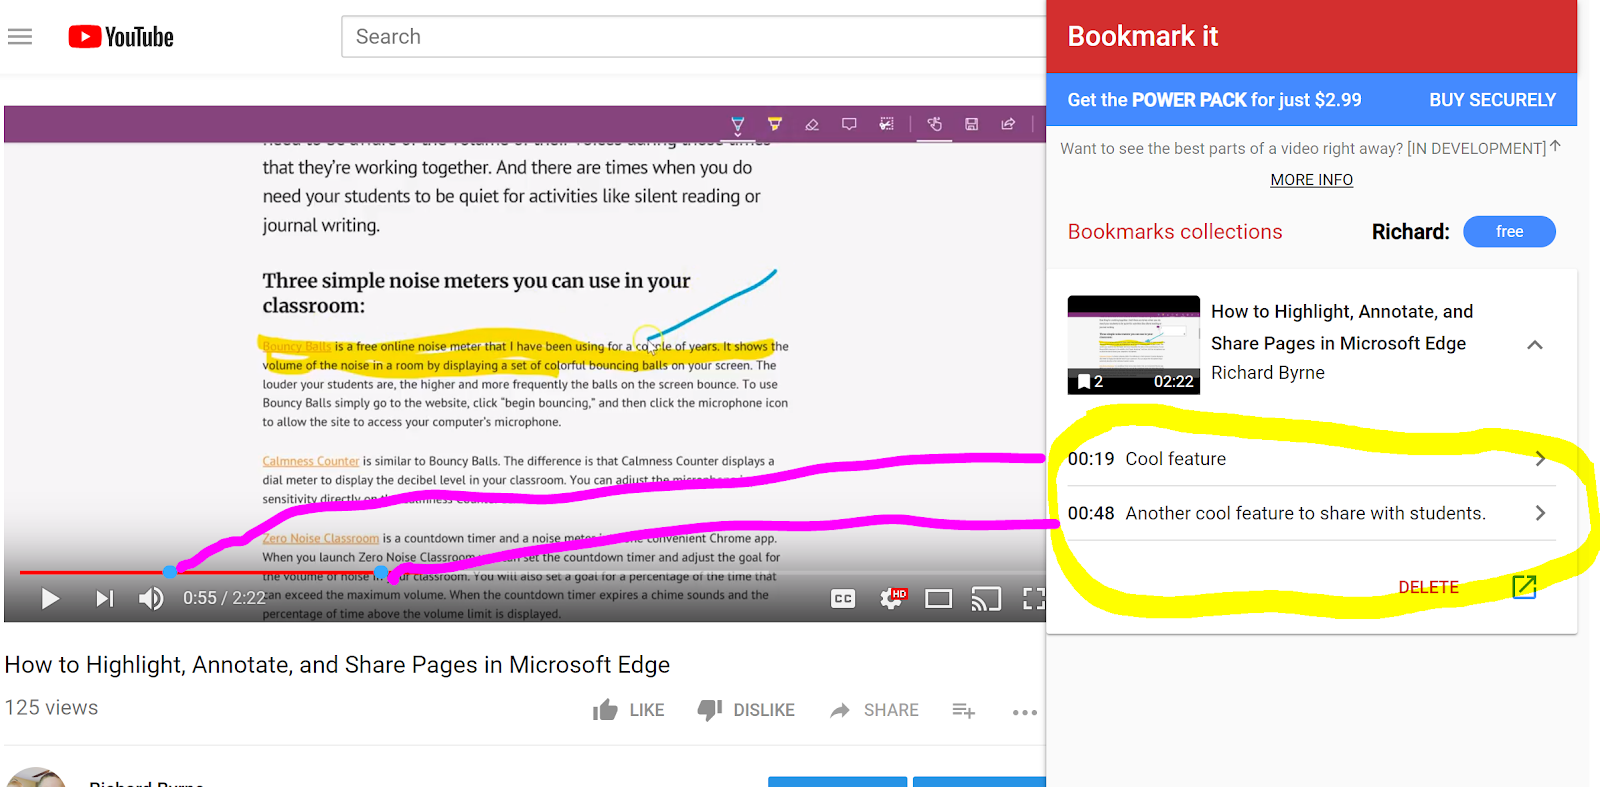Image resolution: width=1600 pixels, height=787 pixels.
Task: Switch to theater mode
Action: click(938, 599)
